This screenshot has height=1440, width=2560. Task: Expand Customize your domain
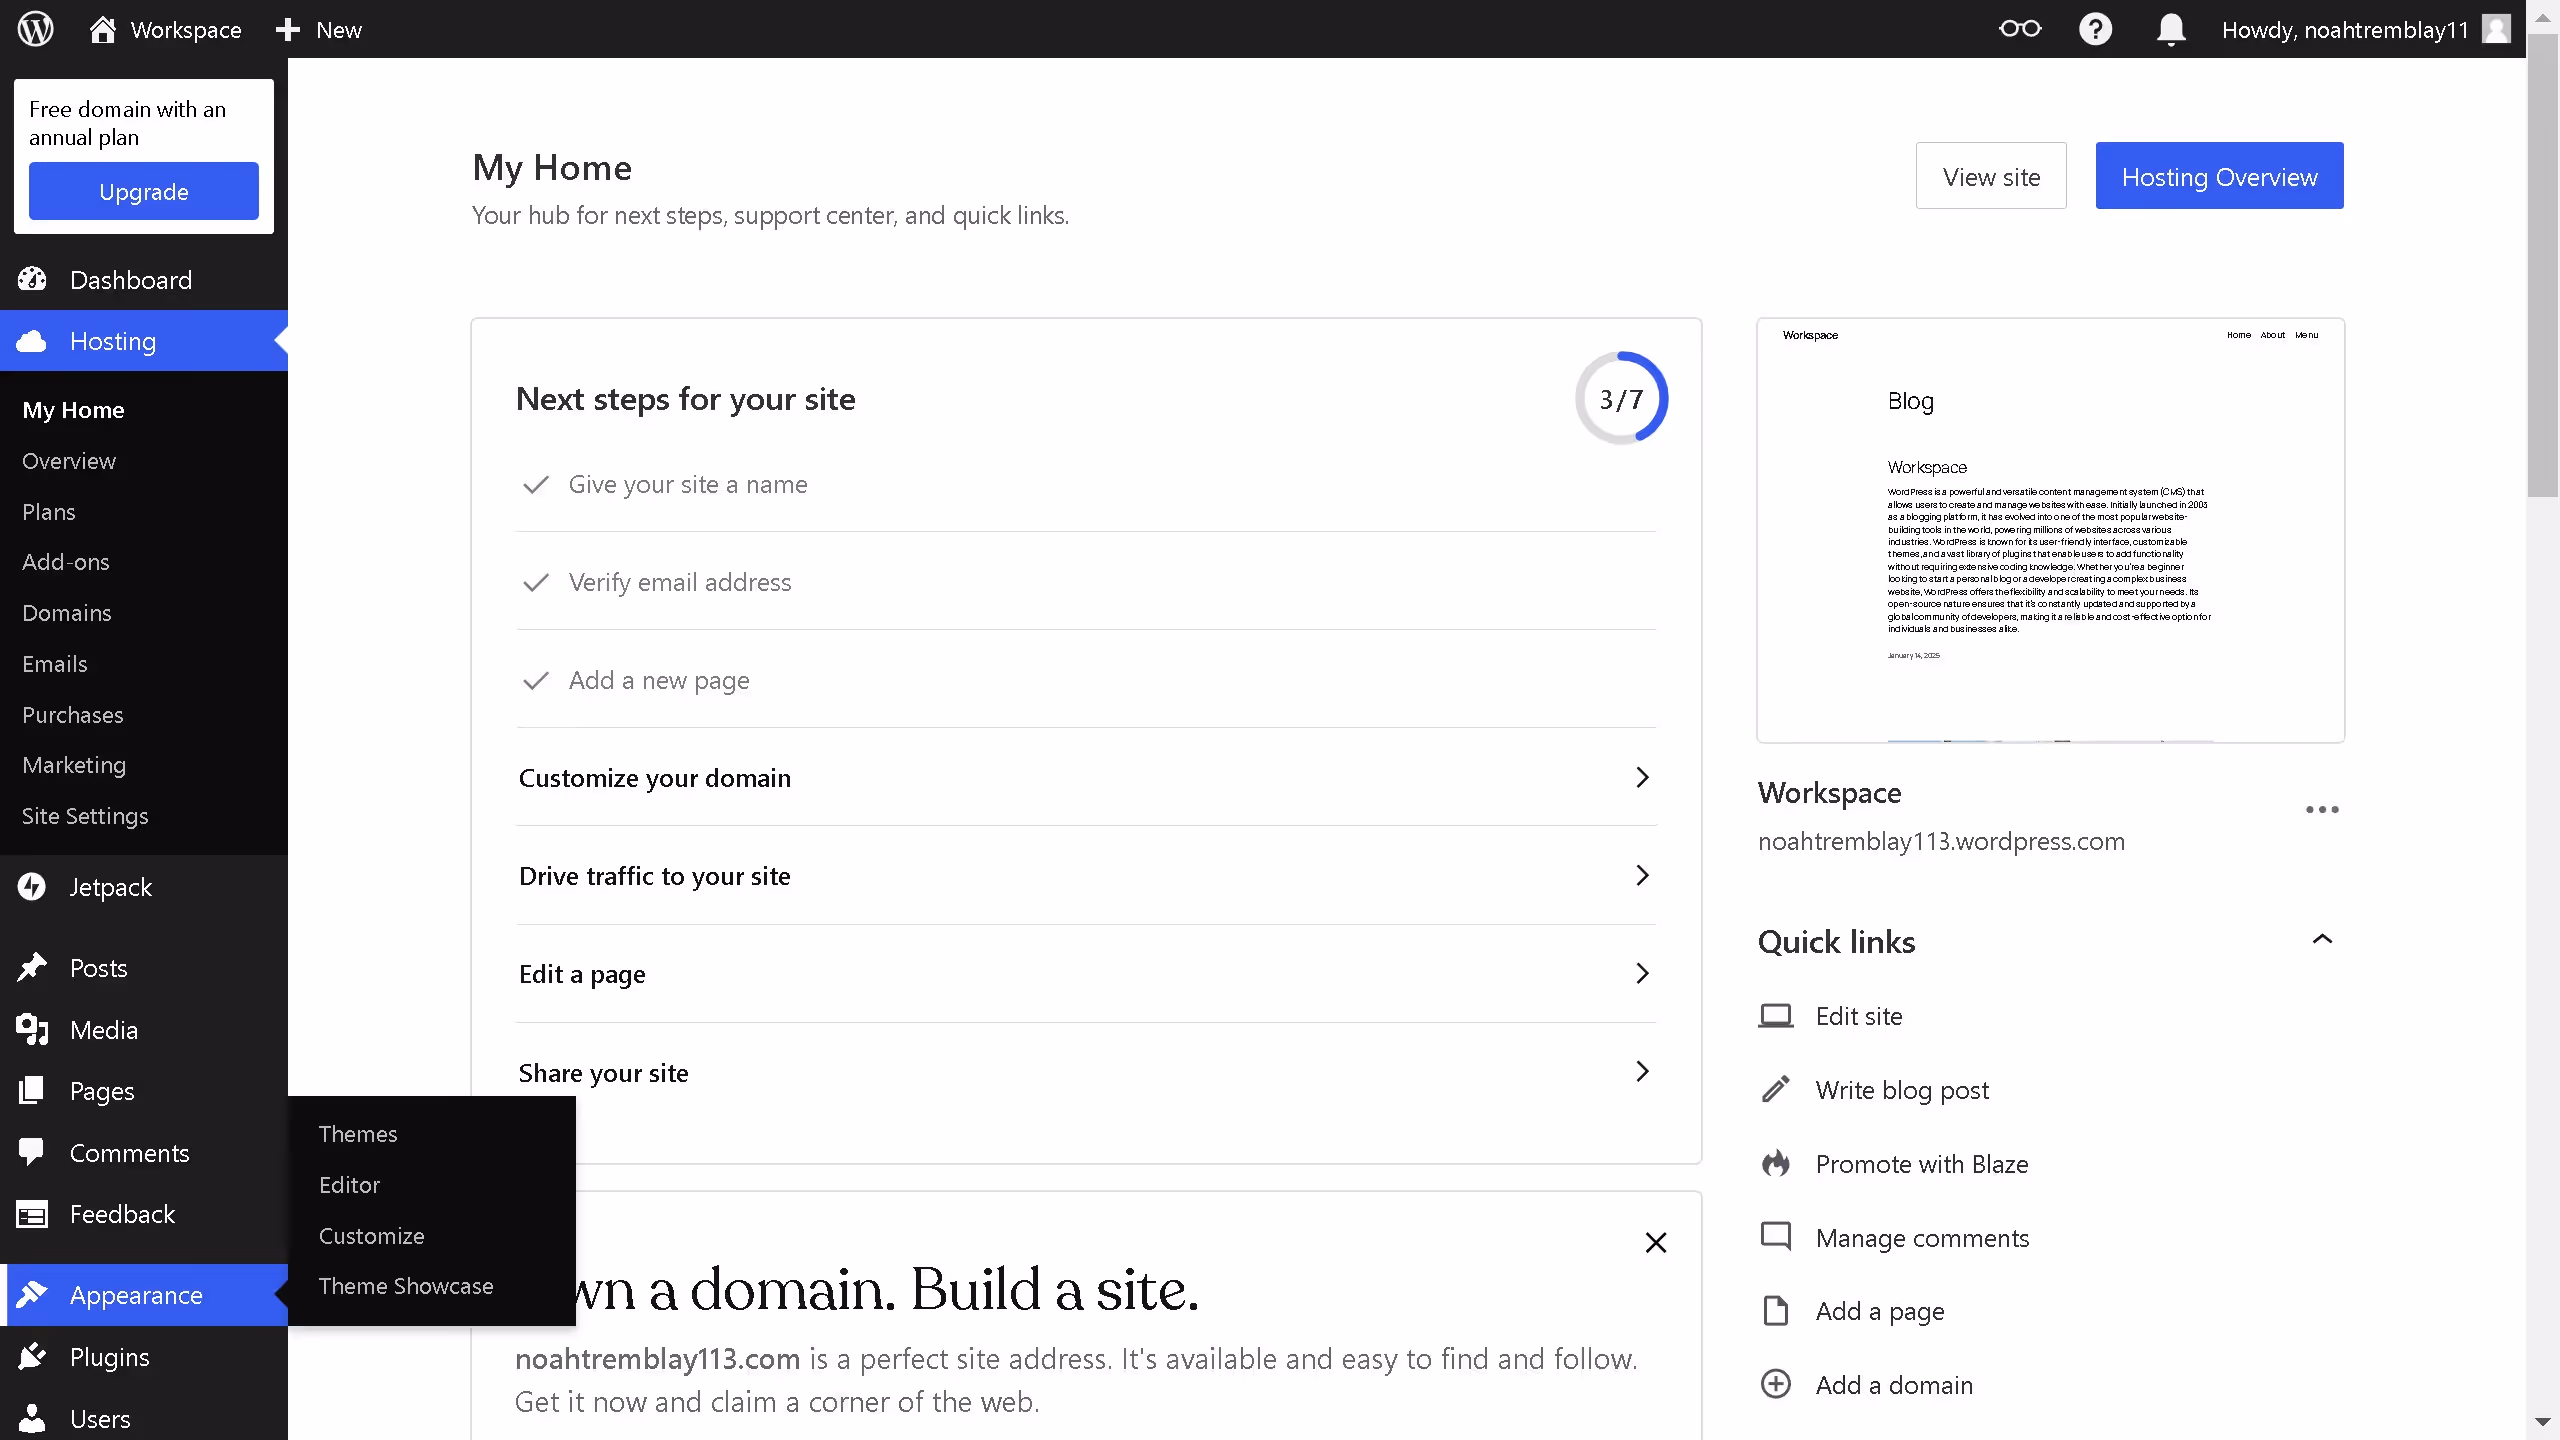pyautogui.click(x=1643, y=777)
